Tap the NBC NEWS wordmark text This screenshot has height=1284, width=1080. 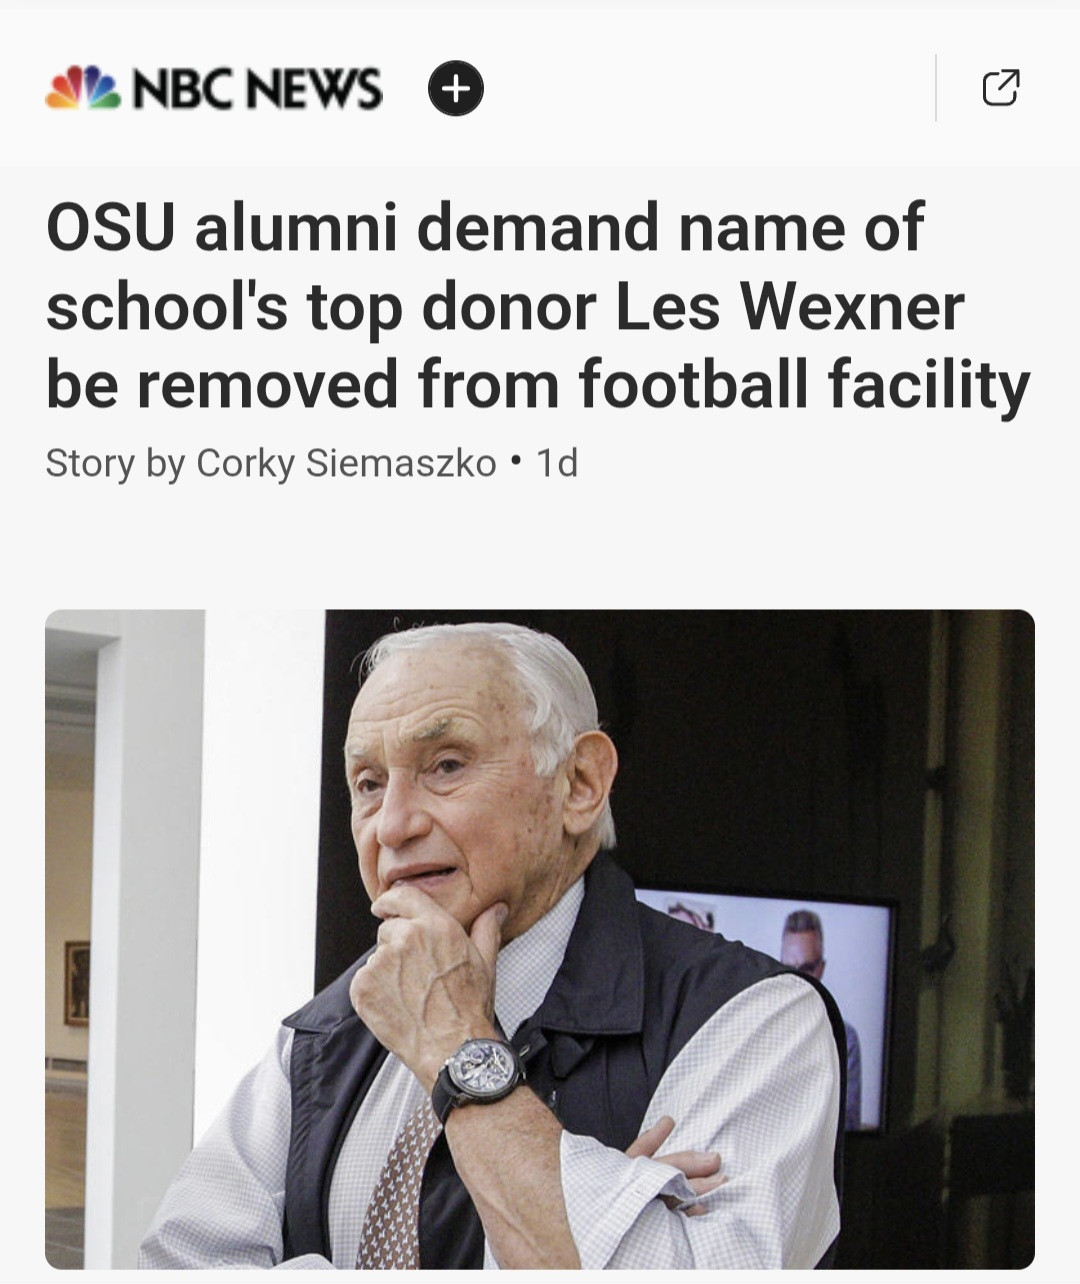pos(257,89)
